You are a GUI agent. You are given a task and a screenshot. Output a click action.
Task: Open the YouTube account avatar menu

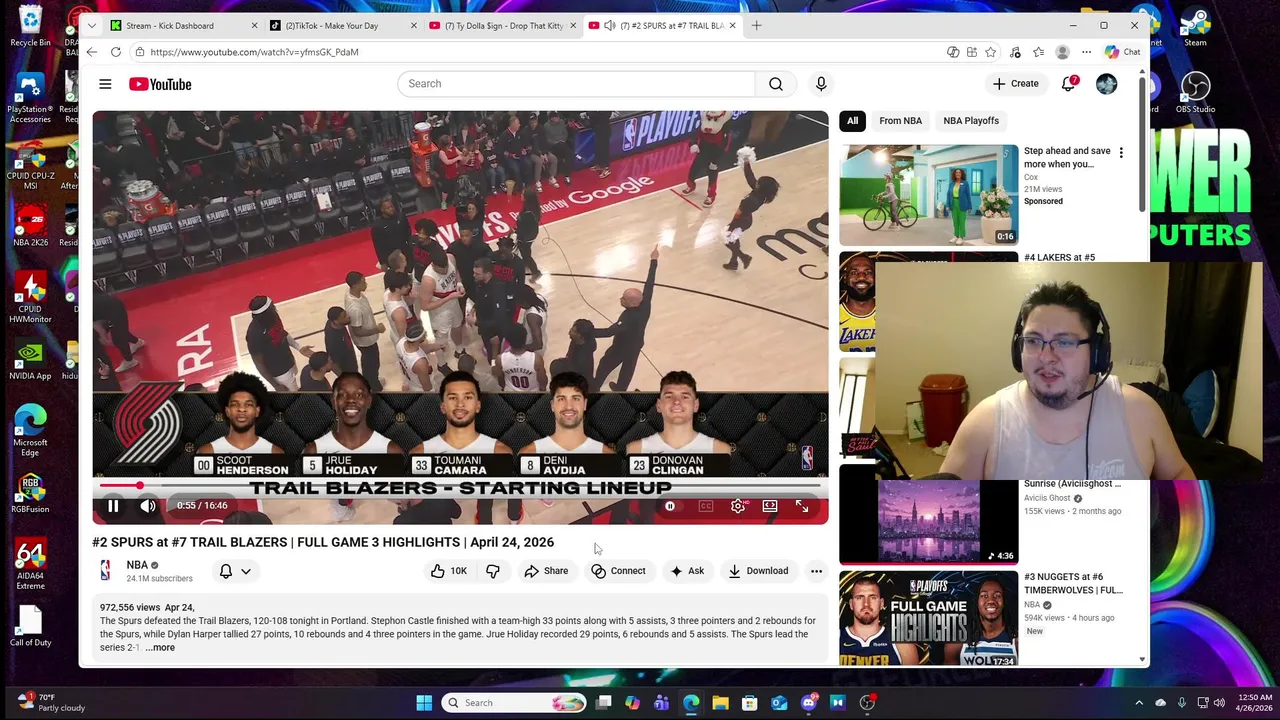coord(1106,84)
